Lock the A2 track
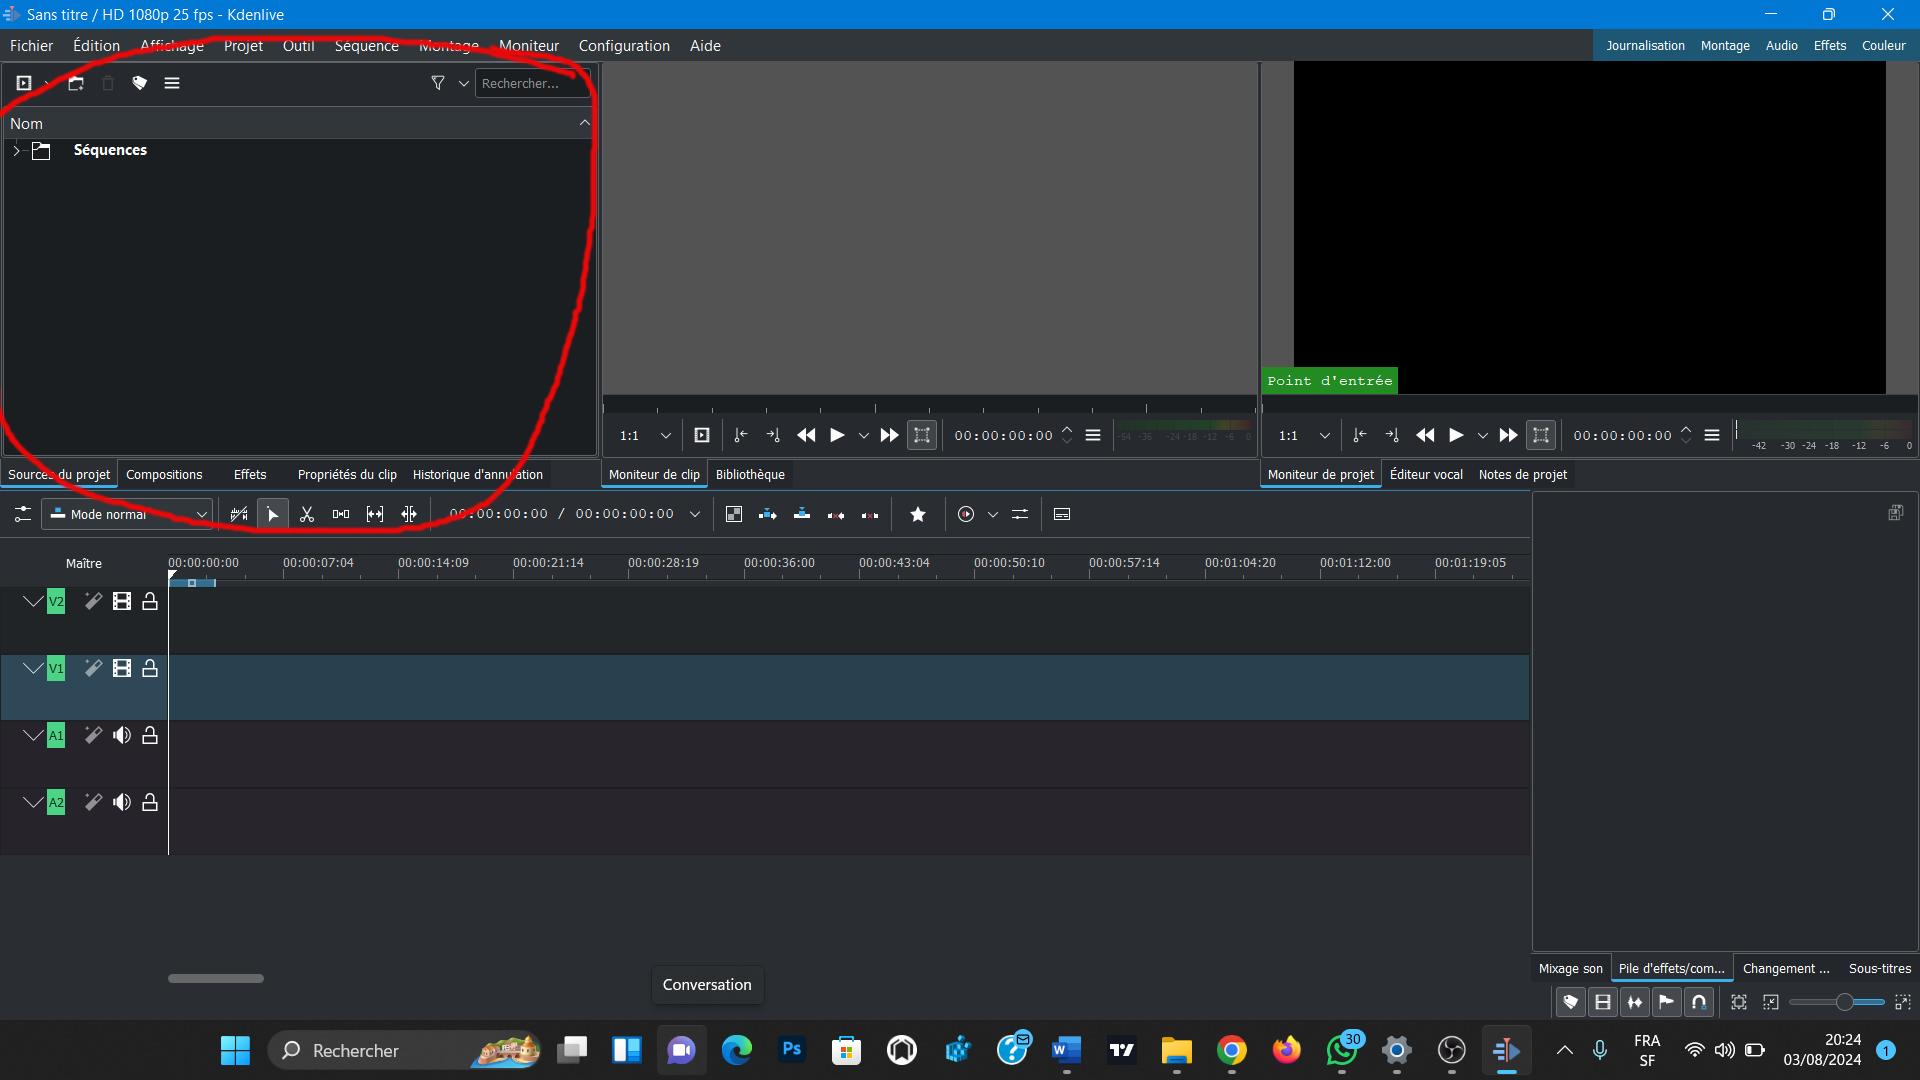Screen dimensions: 1920x1080 150,802
